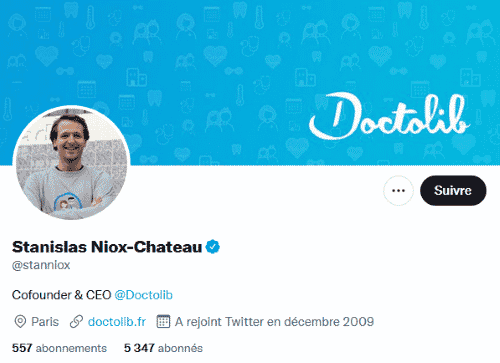The height and width of the screenshot is (363, 500).
Task: Click the name Stanislas Niox-Chateau
Action: [x=107, y=247]
